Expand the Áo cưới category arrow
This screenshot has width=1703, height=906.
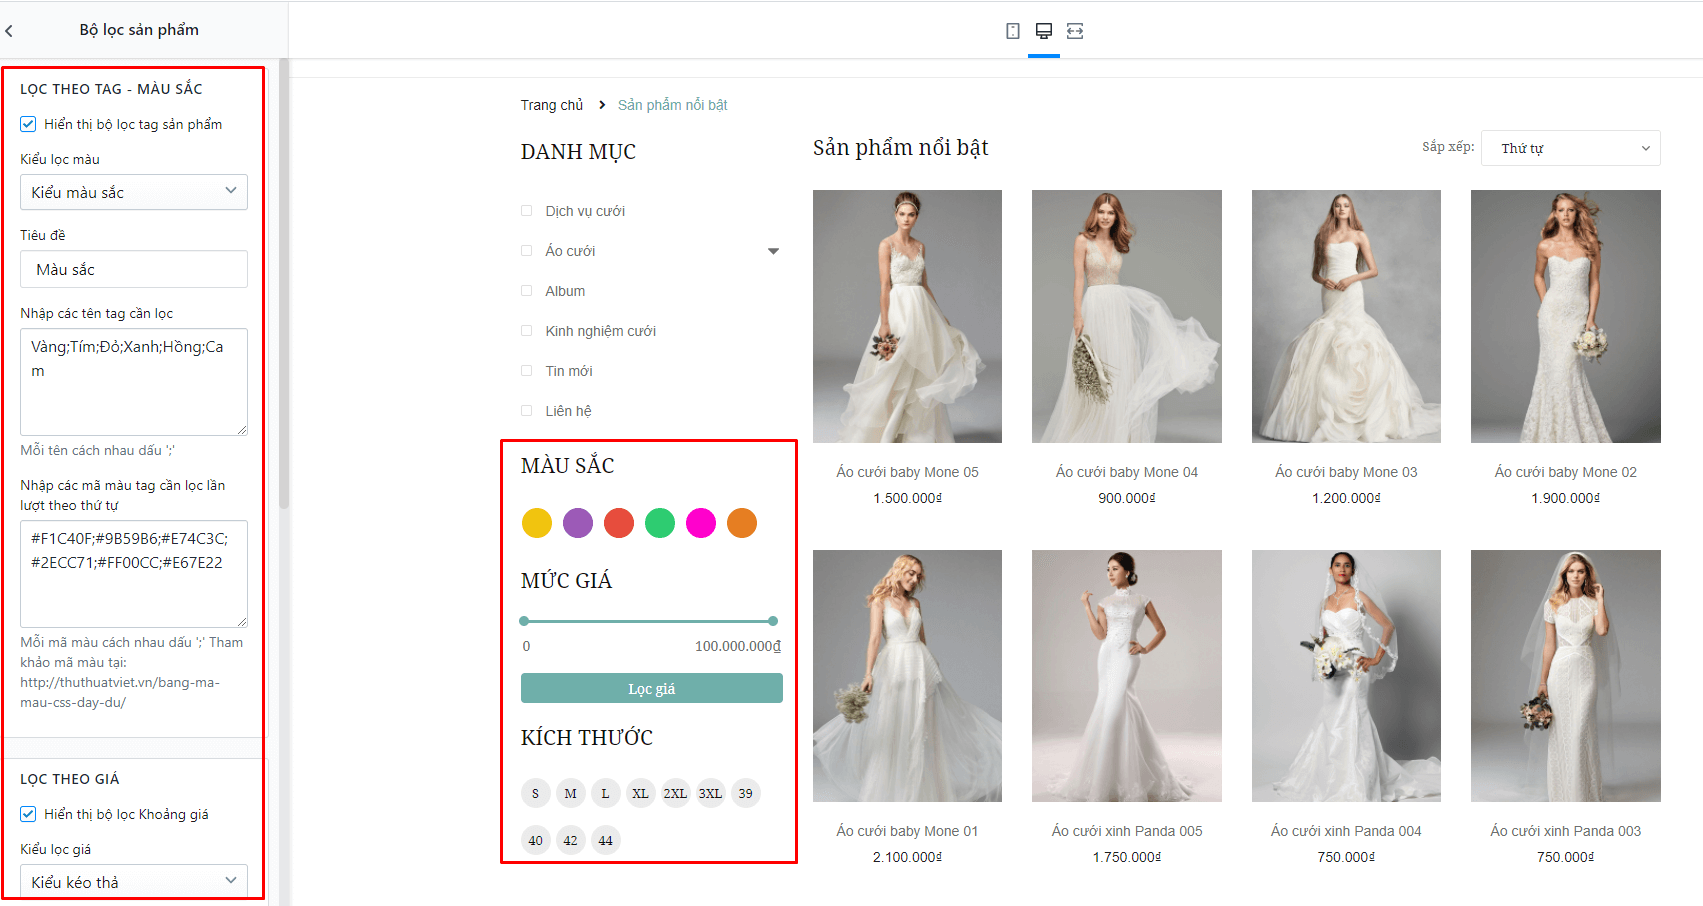click(773, 251)
